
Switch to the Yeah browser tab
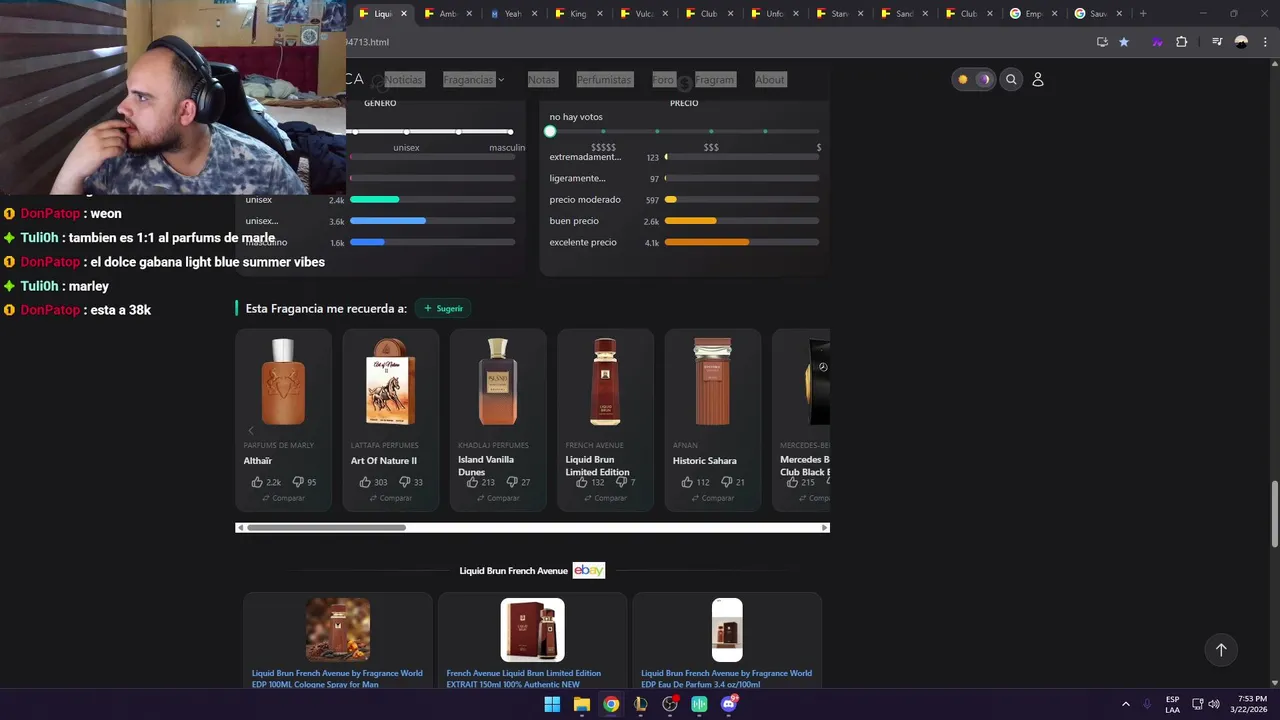pyautogui.click(x=512, y=14)
